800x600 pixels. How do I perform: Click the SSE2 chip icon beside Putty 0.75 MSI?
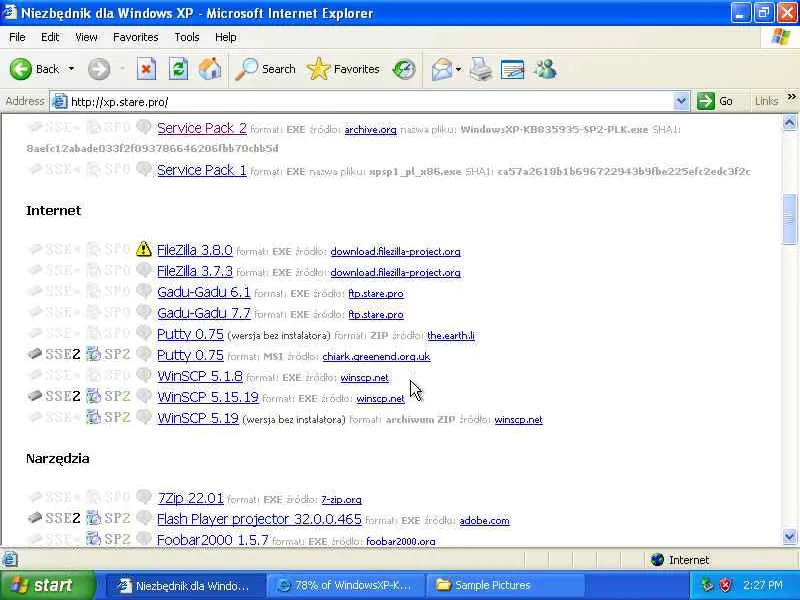pos(34,353)
